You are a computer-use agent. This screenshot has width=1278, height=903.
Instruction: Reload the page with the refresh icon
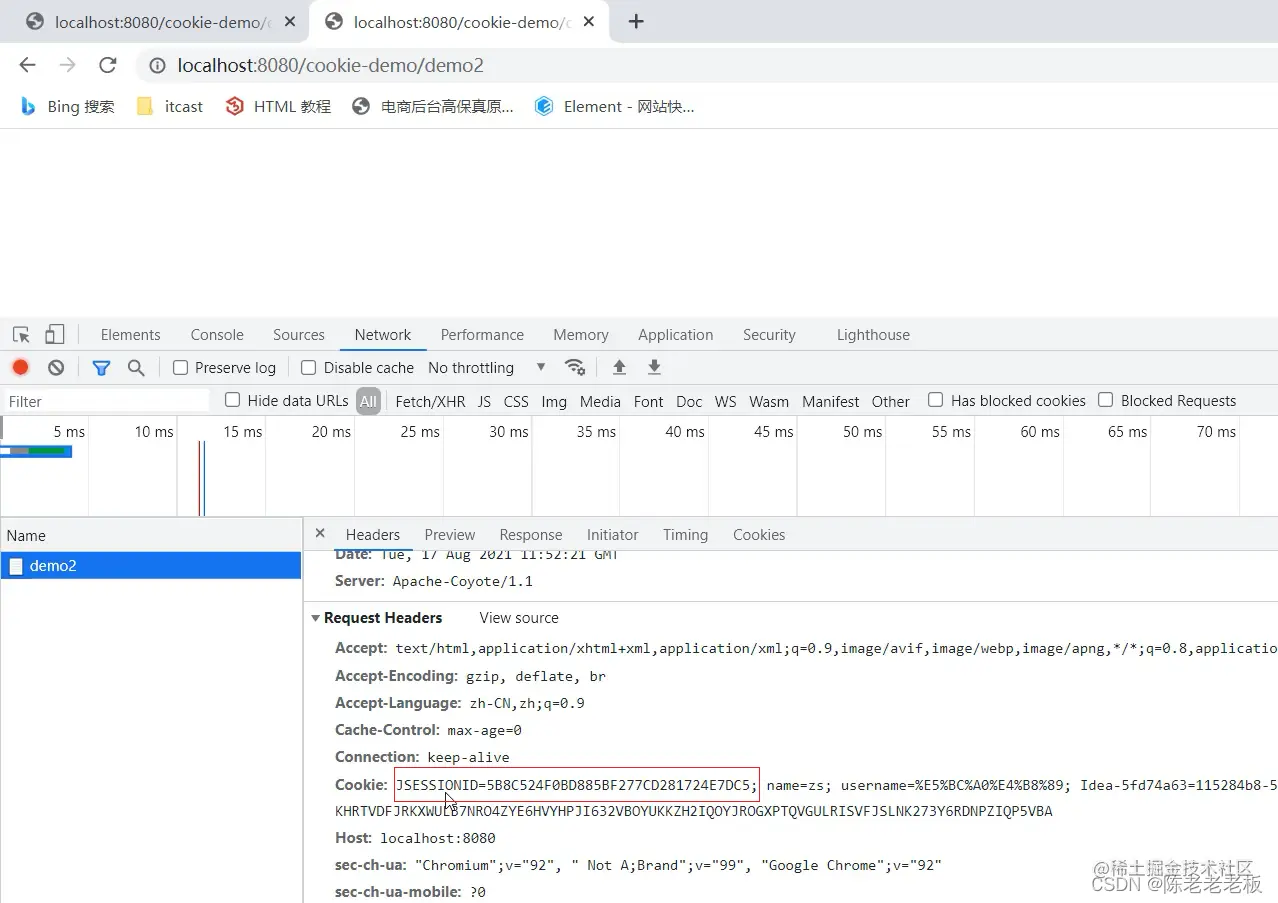pos(108,65)
